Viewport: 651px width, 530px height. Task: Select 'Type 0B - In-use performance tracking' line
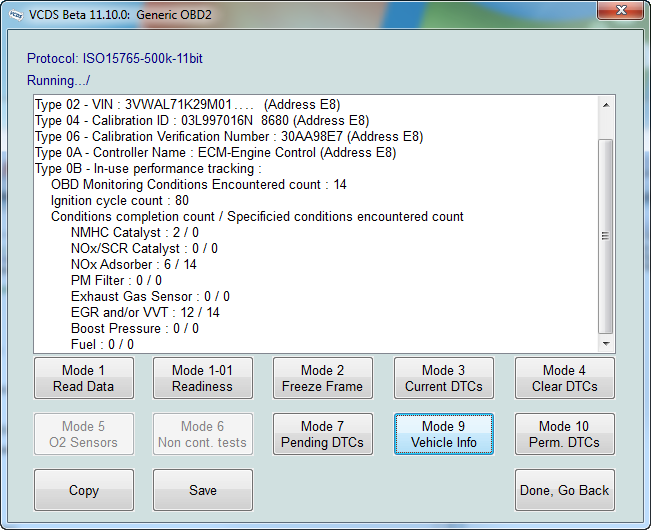(148, 169)
